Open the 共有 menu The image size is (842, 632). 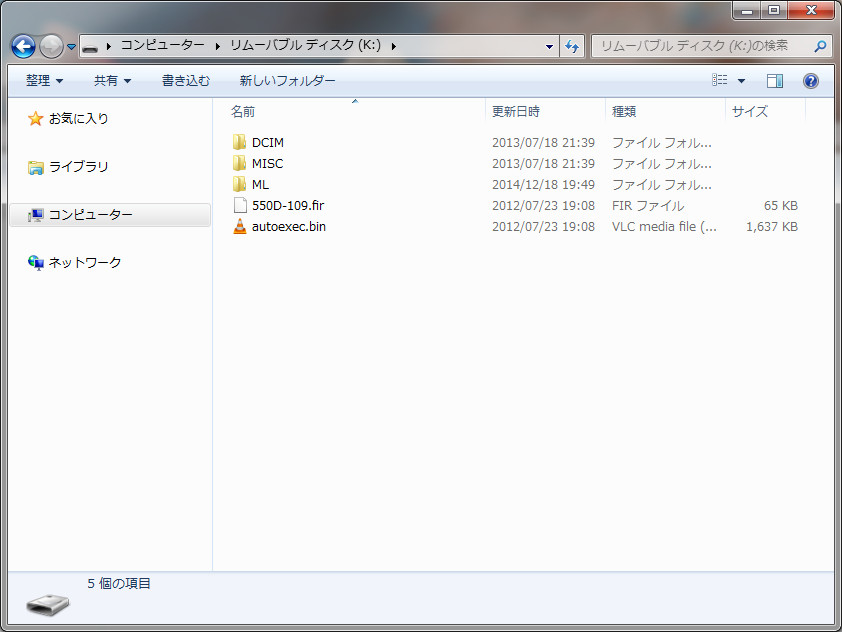point(112,81)
